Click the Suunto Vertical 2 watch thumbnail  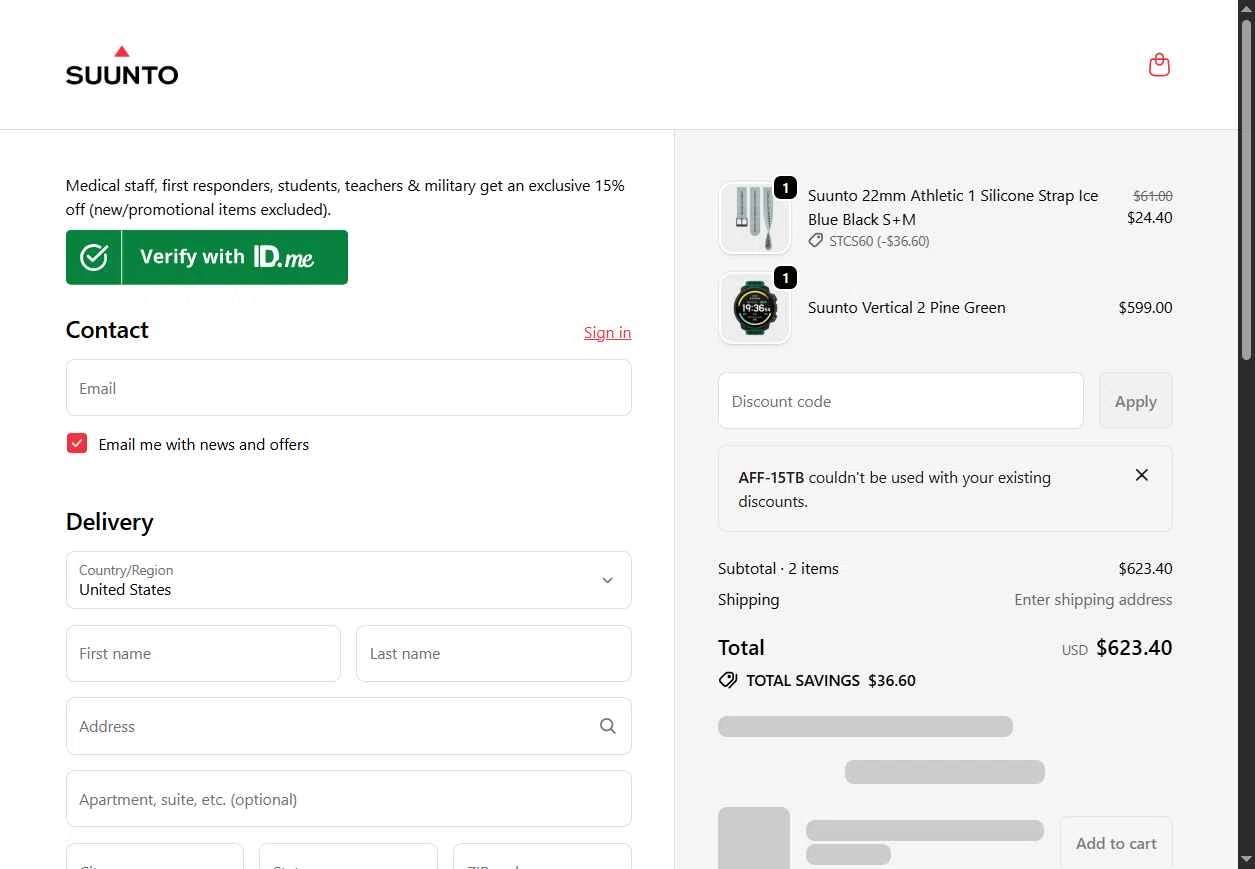(755, 308)
